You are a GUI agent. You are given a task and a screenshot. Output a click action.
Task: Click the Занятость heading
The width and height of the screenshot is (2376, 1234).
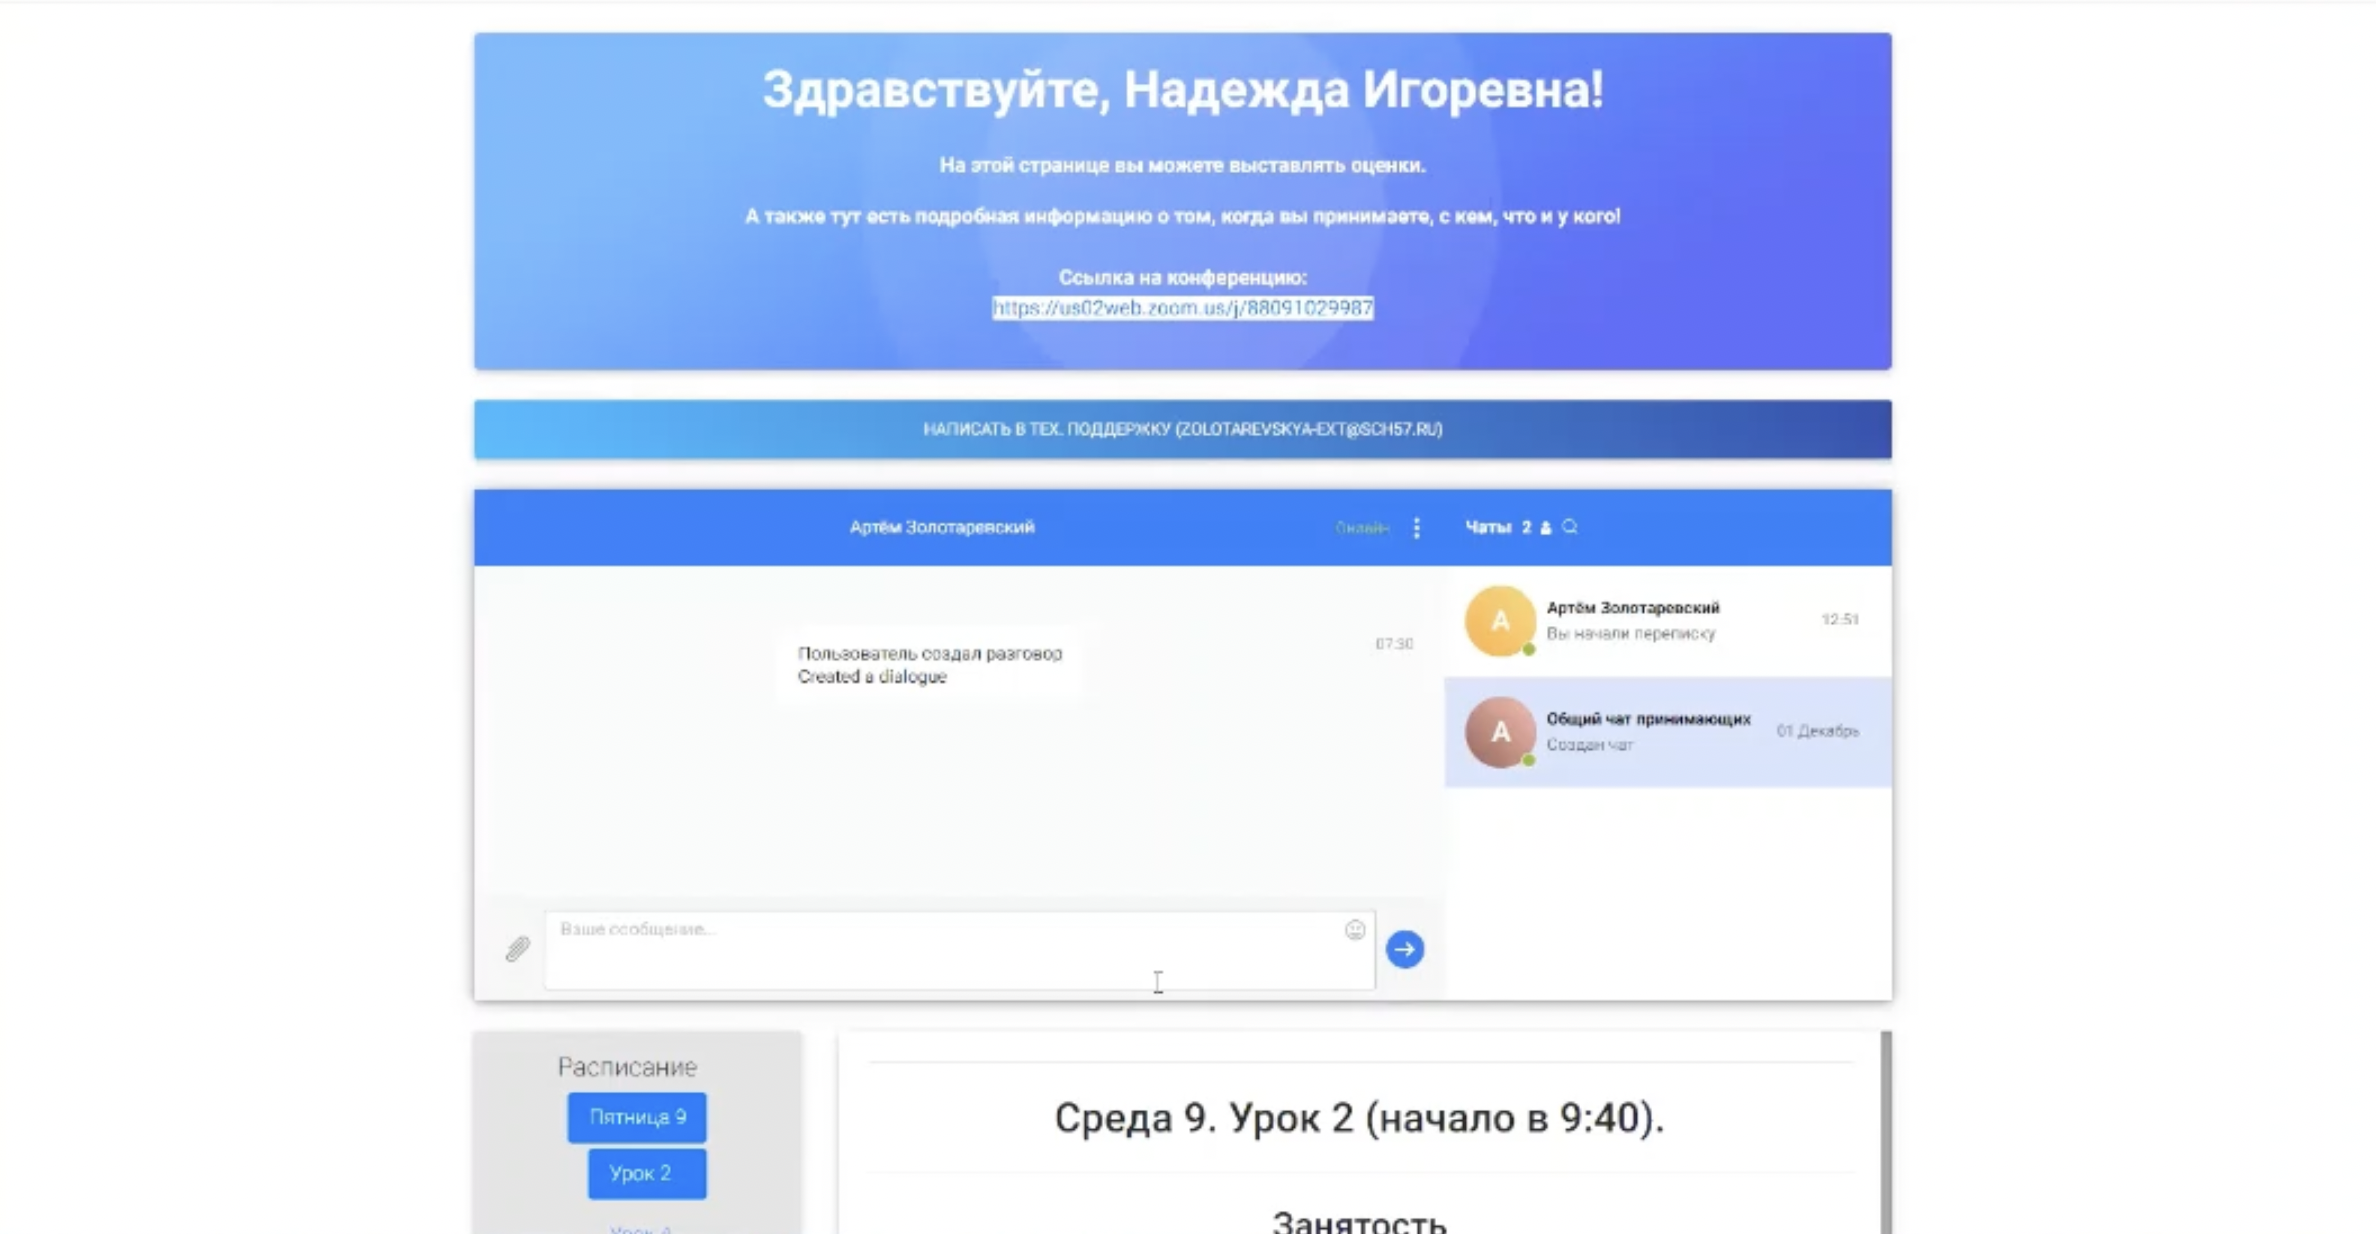click(1359, 1222)
